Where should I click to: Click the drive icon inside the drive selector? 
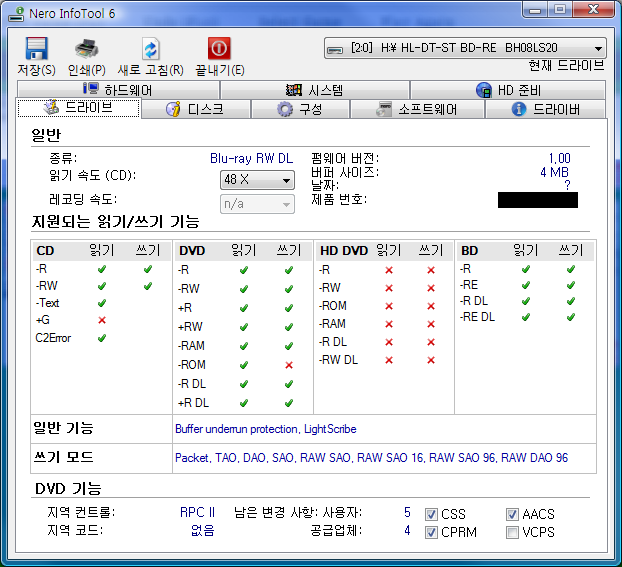click(335, 49)
